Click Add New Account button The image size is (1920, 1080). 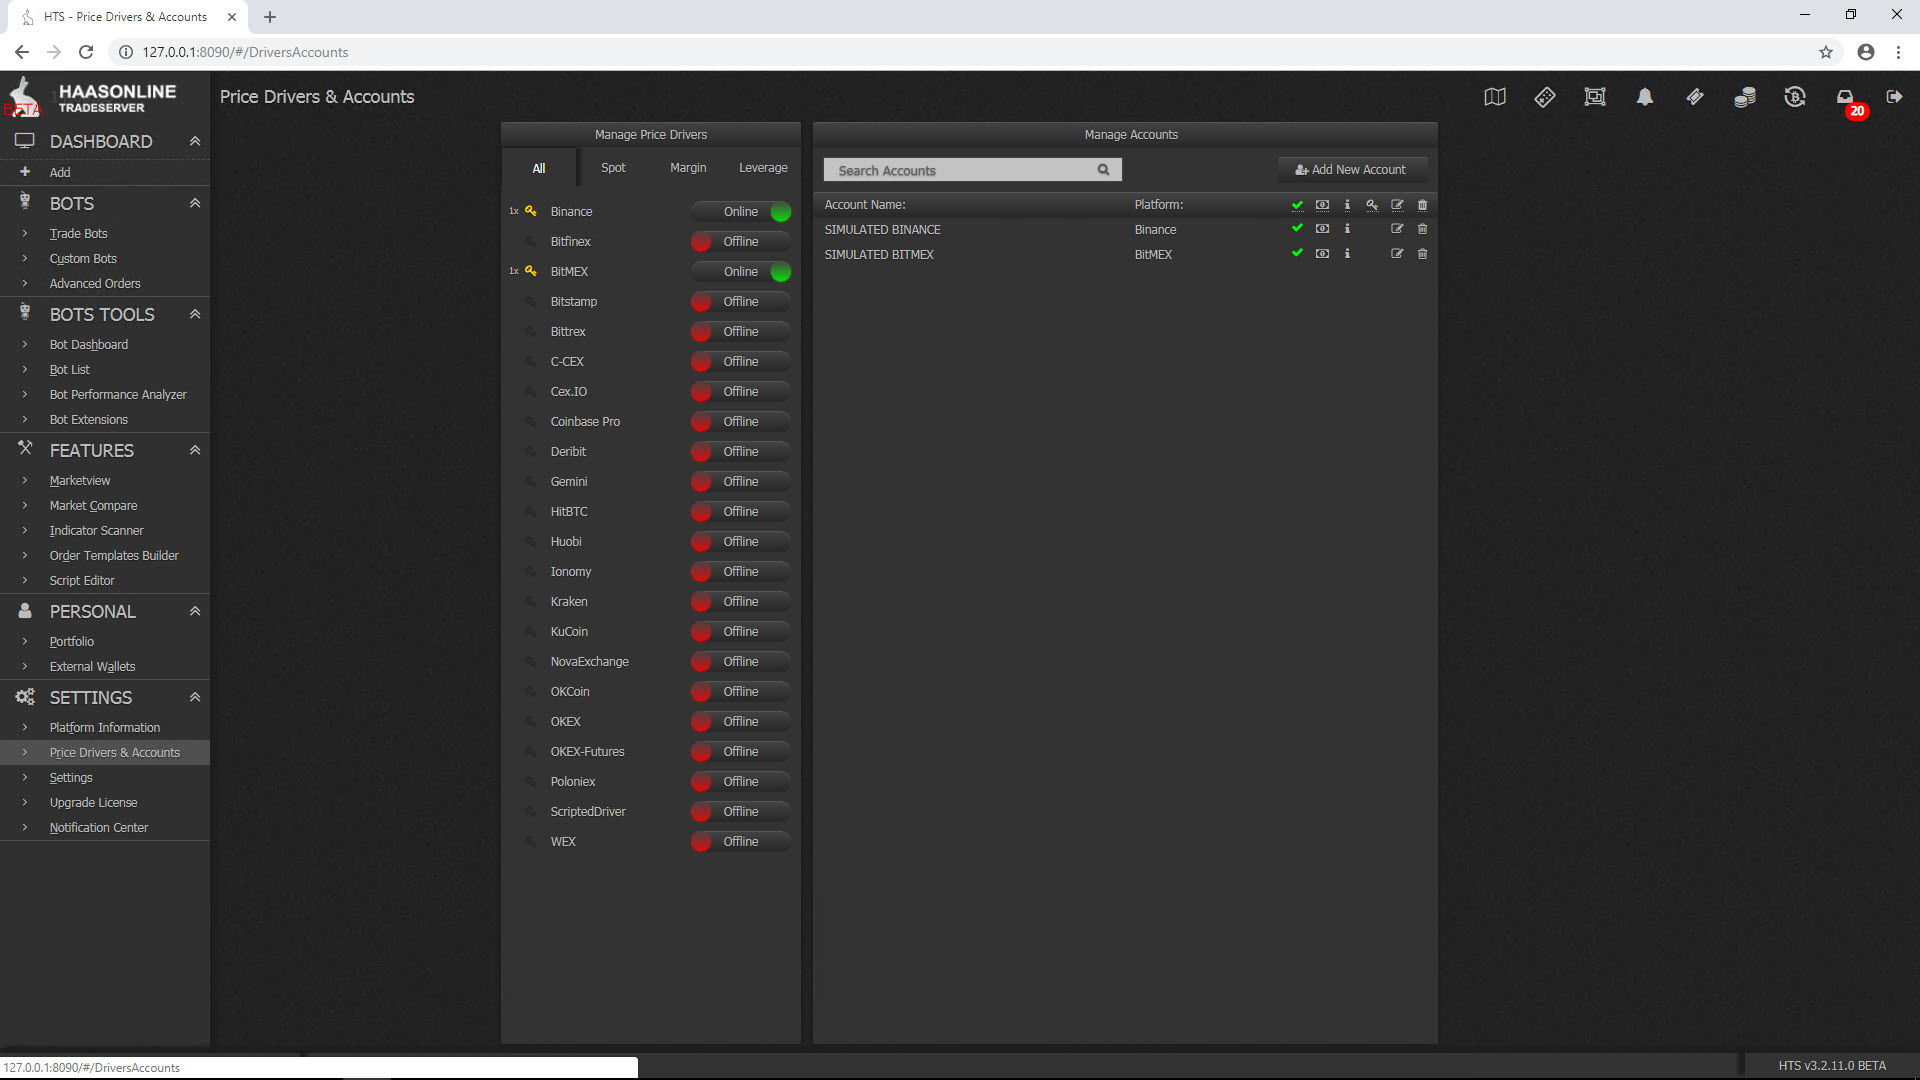point(1352,170)
